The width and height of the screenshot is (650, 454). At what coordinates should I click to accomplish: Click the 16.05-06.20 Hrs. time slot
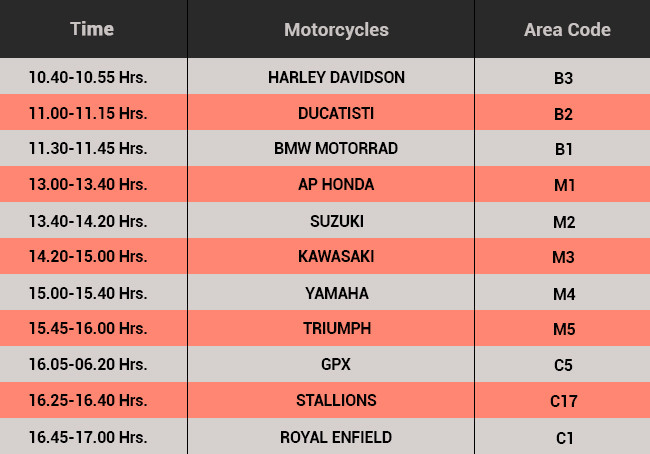88,365
